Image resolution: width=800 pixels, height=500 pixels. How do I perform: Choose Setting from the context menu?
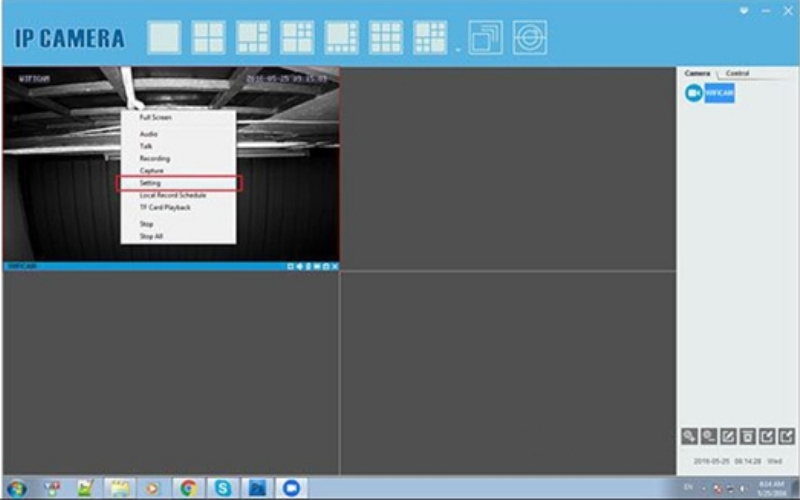pos(150,183)
